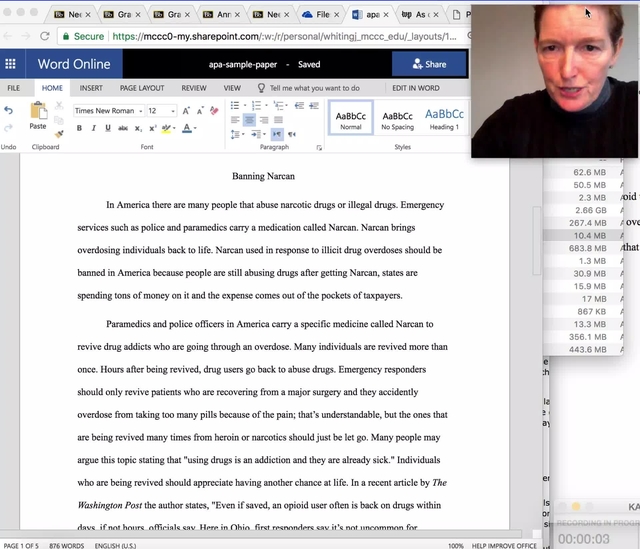This screenshot has width=640, height=549.
Task: Open the FILE menu tab
Action: tap(13, 88)
